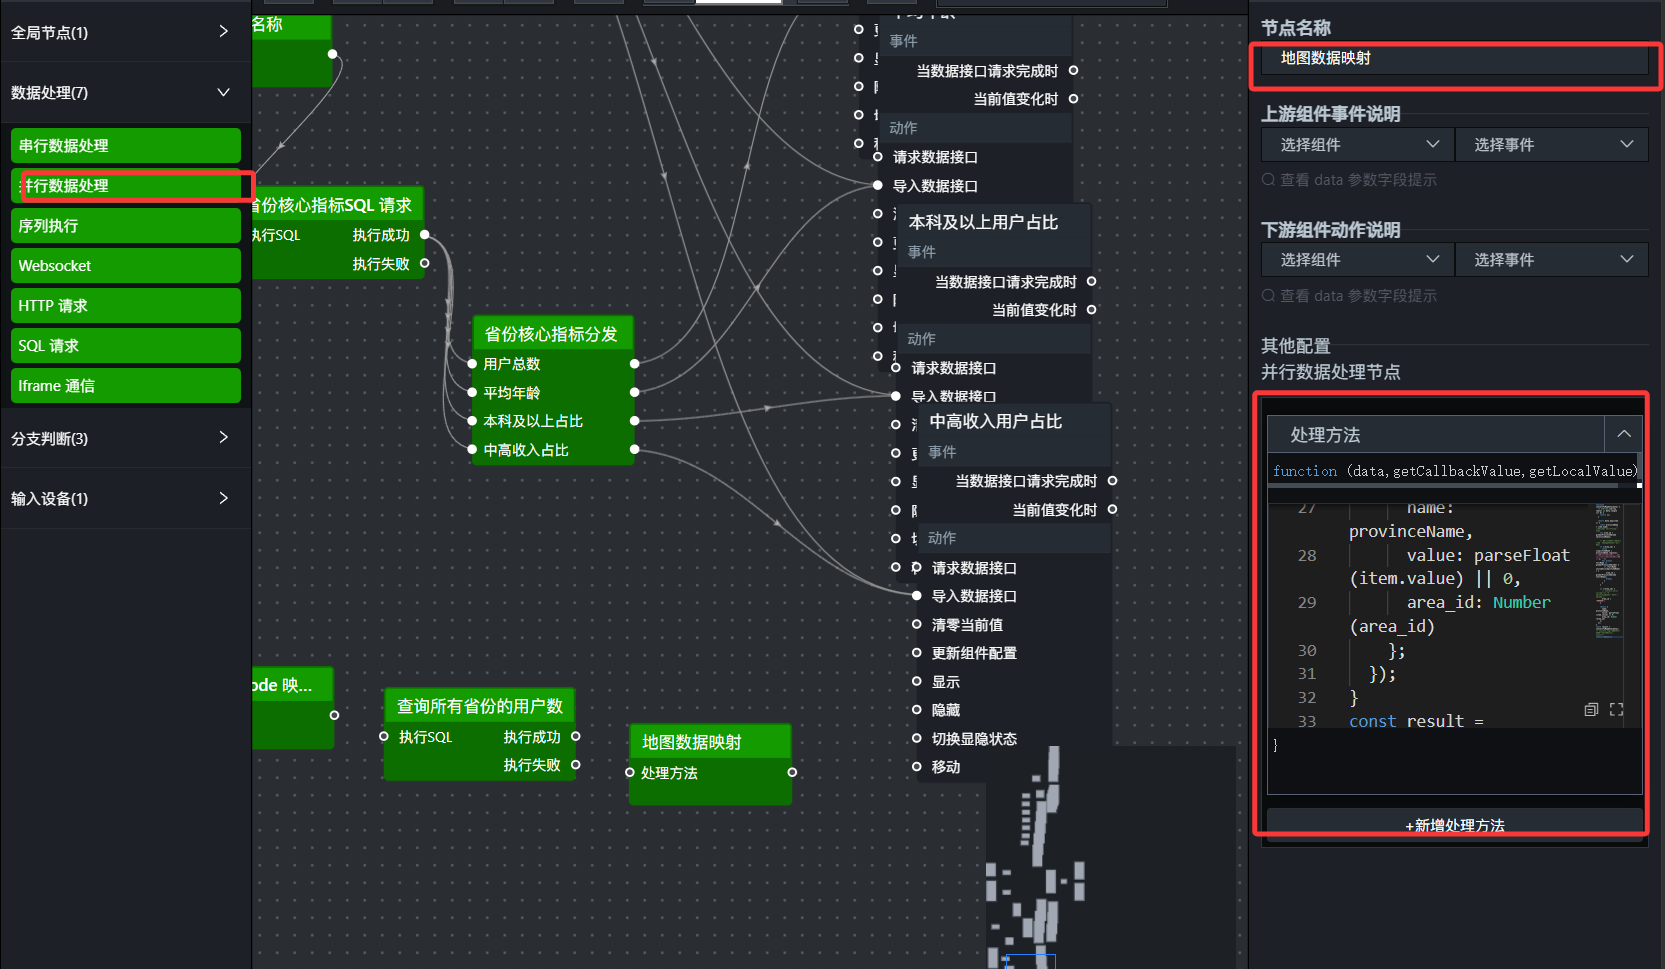Click the 本科及以上占比 output port

click(x=635, y=421)
